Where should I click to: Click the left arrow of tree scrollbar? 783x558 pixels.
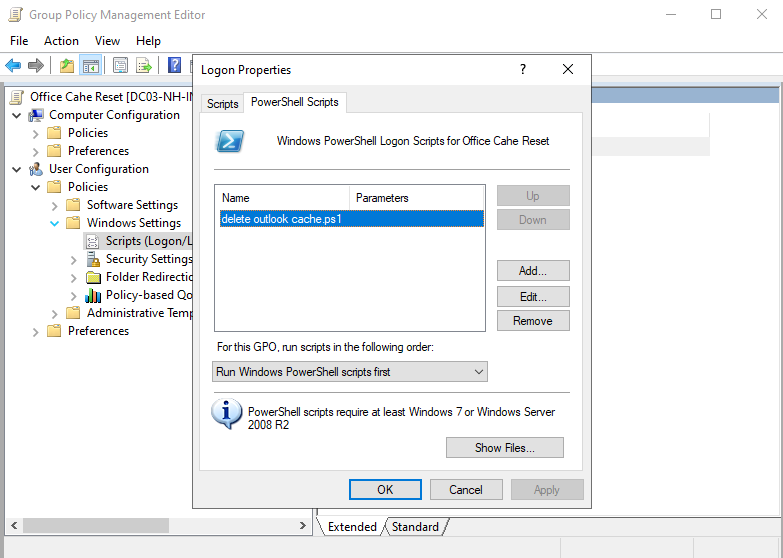coord(14,526)
